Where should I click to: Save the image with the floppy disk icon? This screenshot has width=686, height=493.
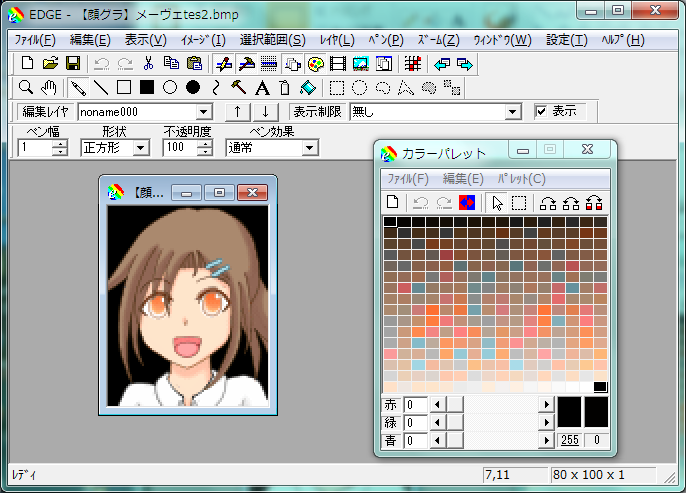tap(73, 64)
